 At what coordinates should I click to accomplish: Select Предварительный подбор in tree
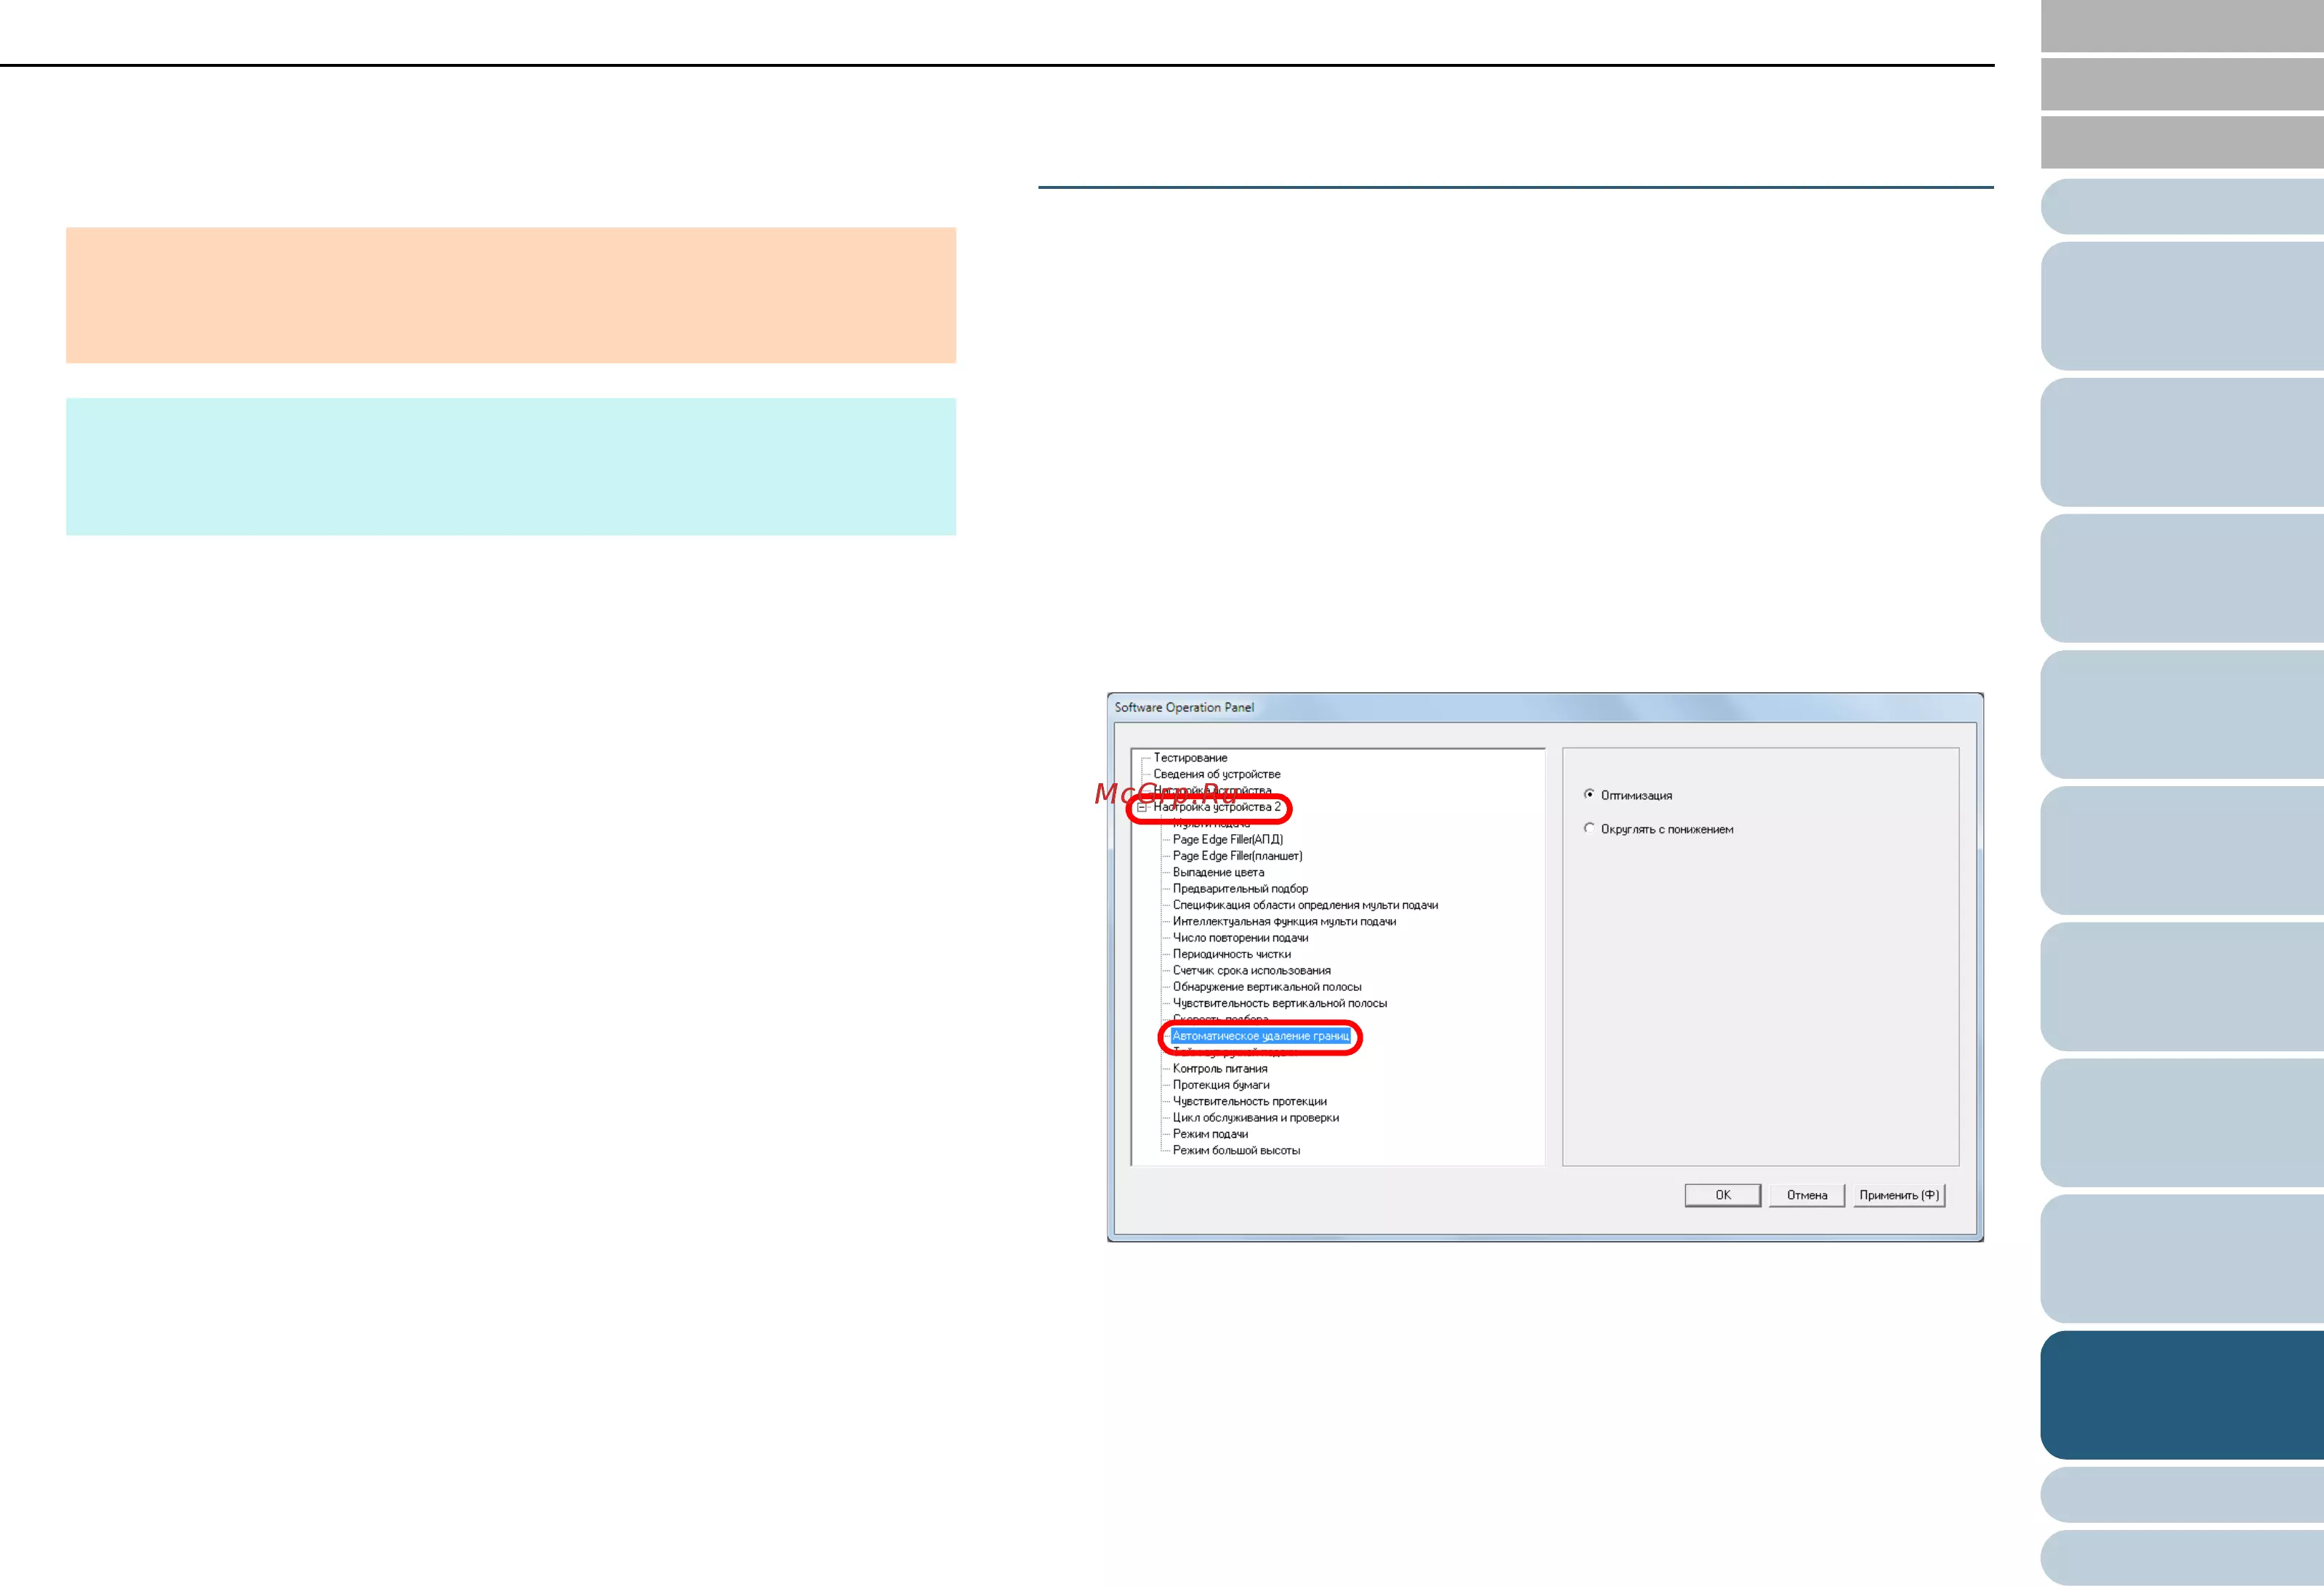1240,889
